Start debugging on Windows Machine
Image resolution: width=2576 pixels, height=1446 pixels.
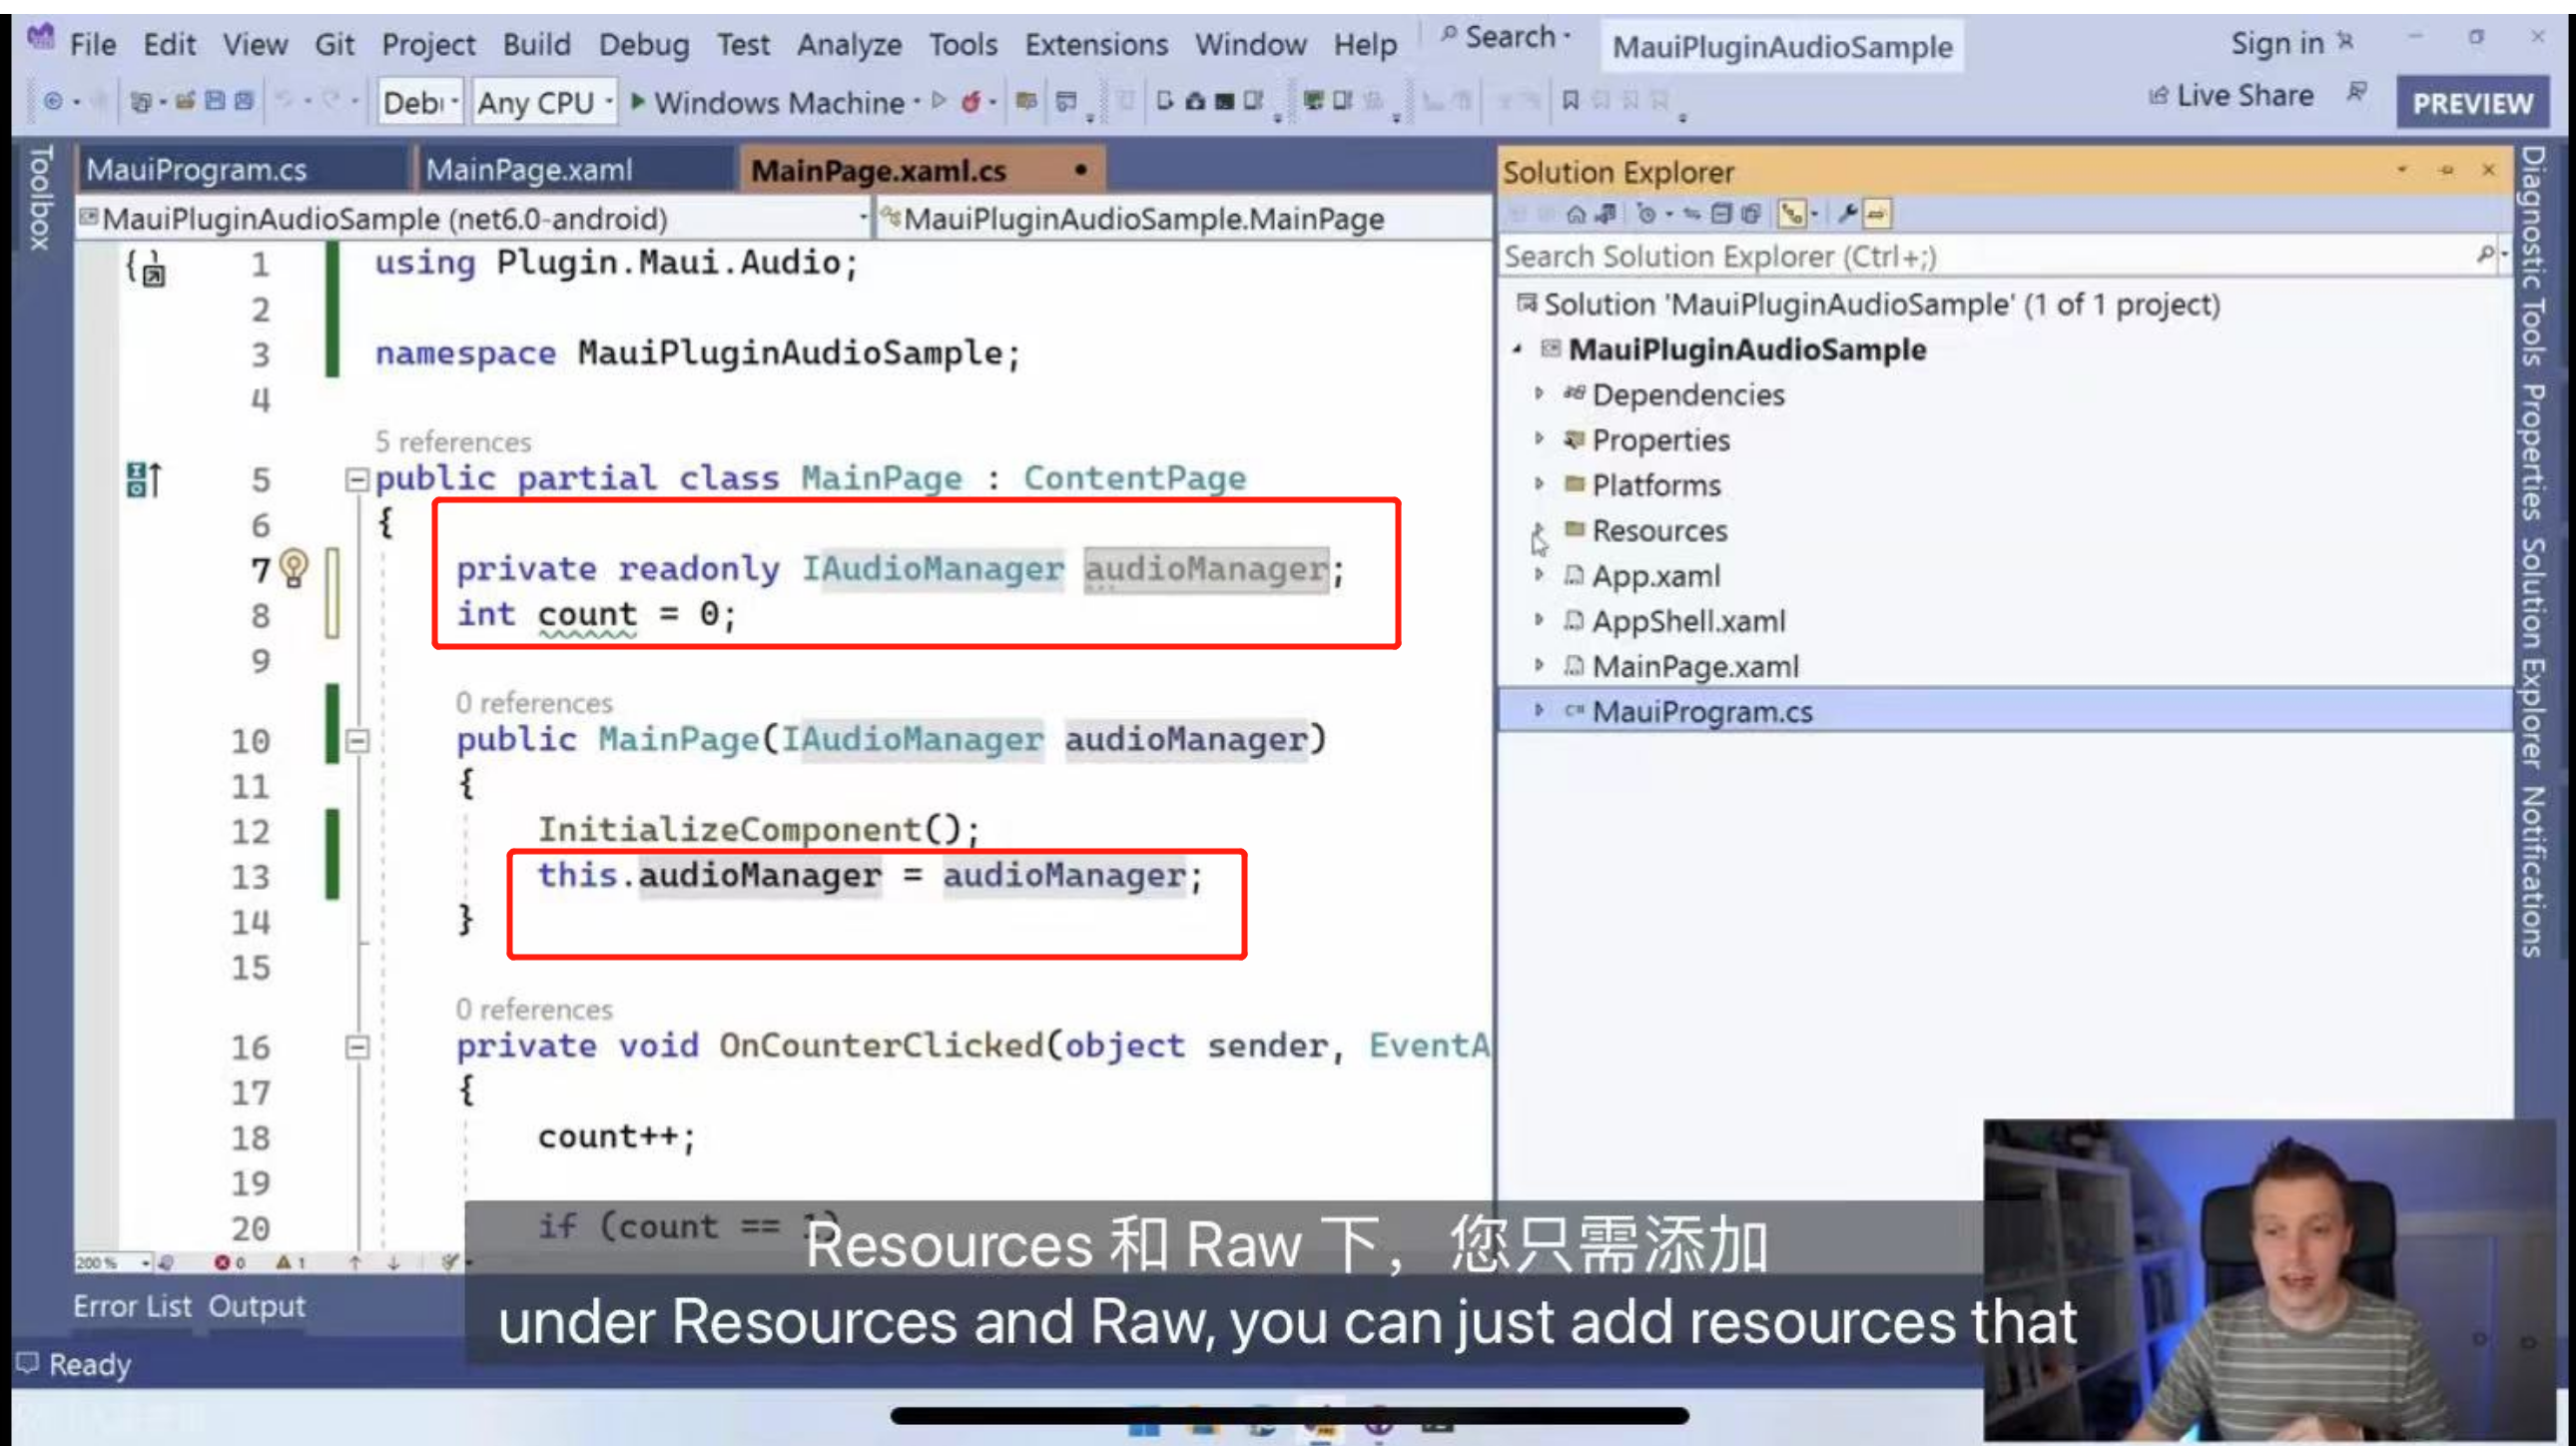[x=767, y=101]
